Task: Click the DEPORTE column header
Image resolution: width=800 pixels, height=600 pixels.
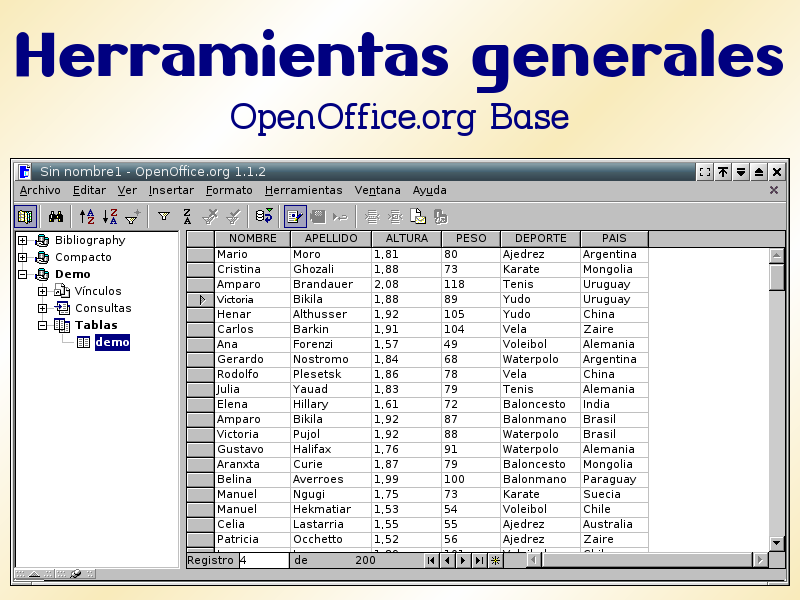Action: click(540, 239)
